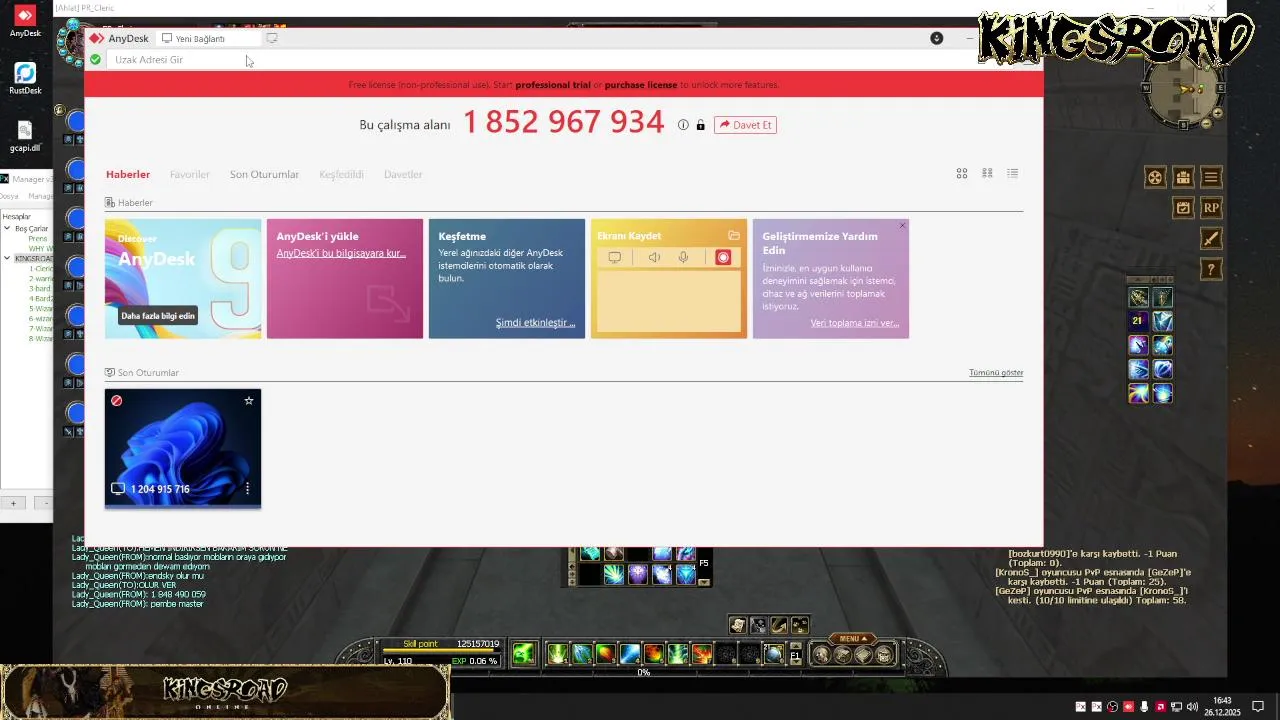Image resolution: width=1280 pixels, height=720 pixels.
Task: Favorite the 1 204 915 716 session
Action: [249, 401]
